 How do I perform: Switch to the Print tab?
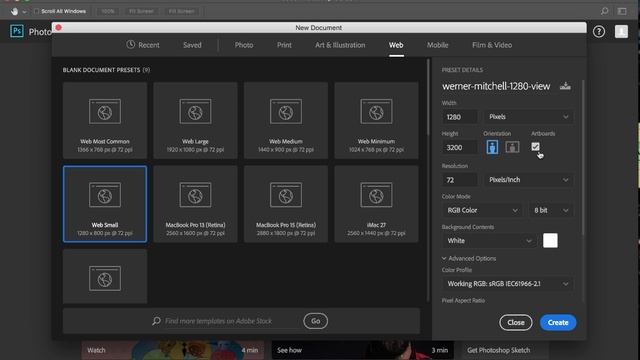[x=284, y=45]
